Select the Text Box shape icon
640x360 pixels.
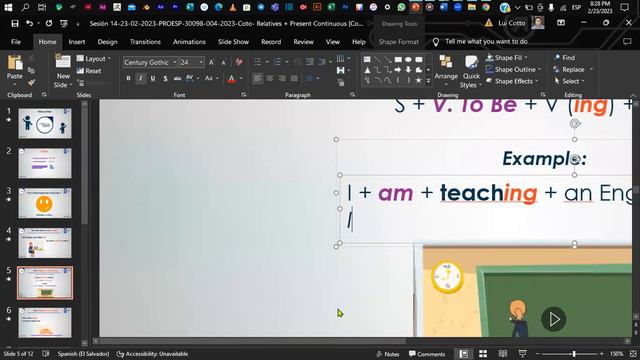coord(367,60)
